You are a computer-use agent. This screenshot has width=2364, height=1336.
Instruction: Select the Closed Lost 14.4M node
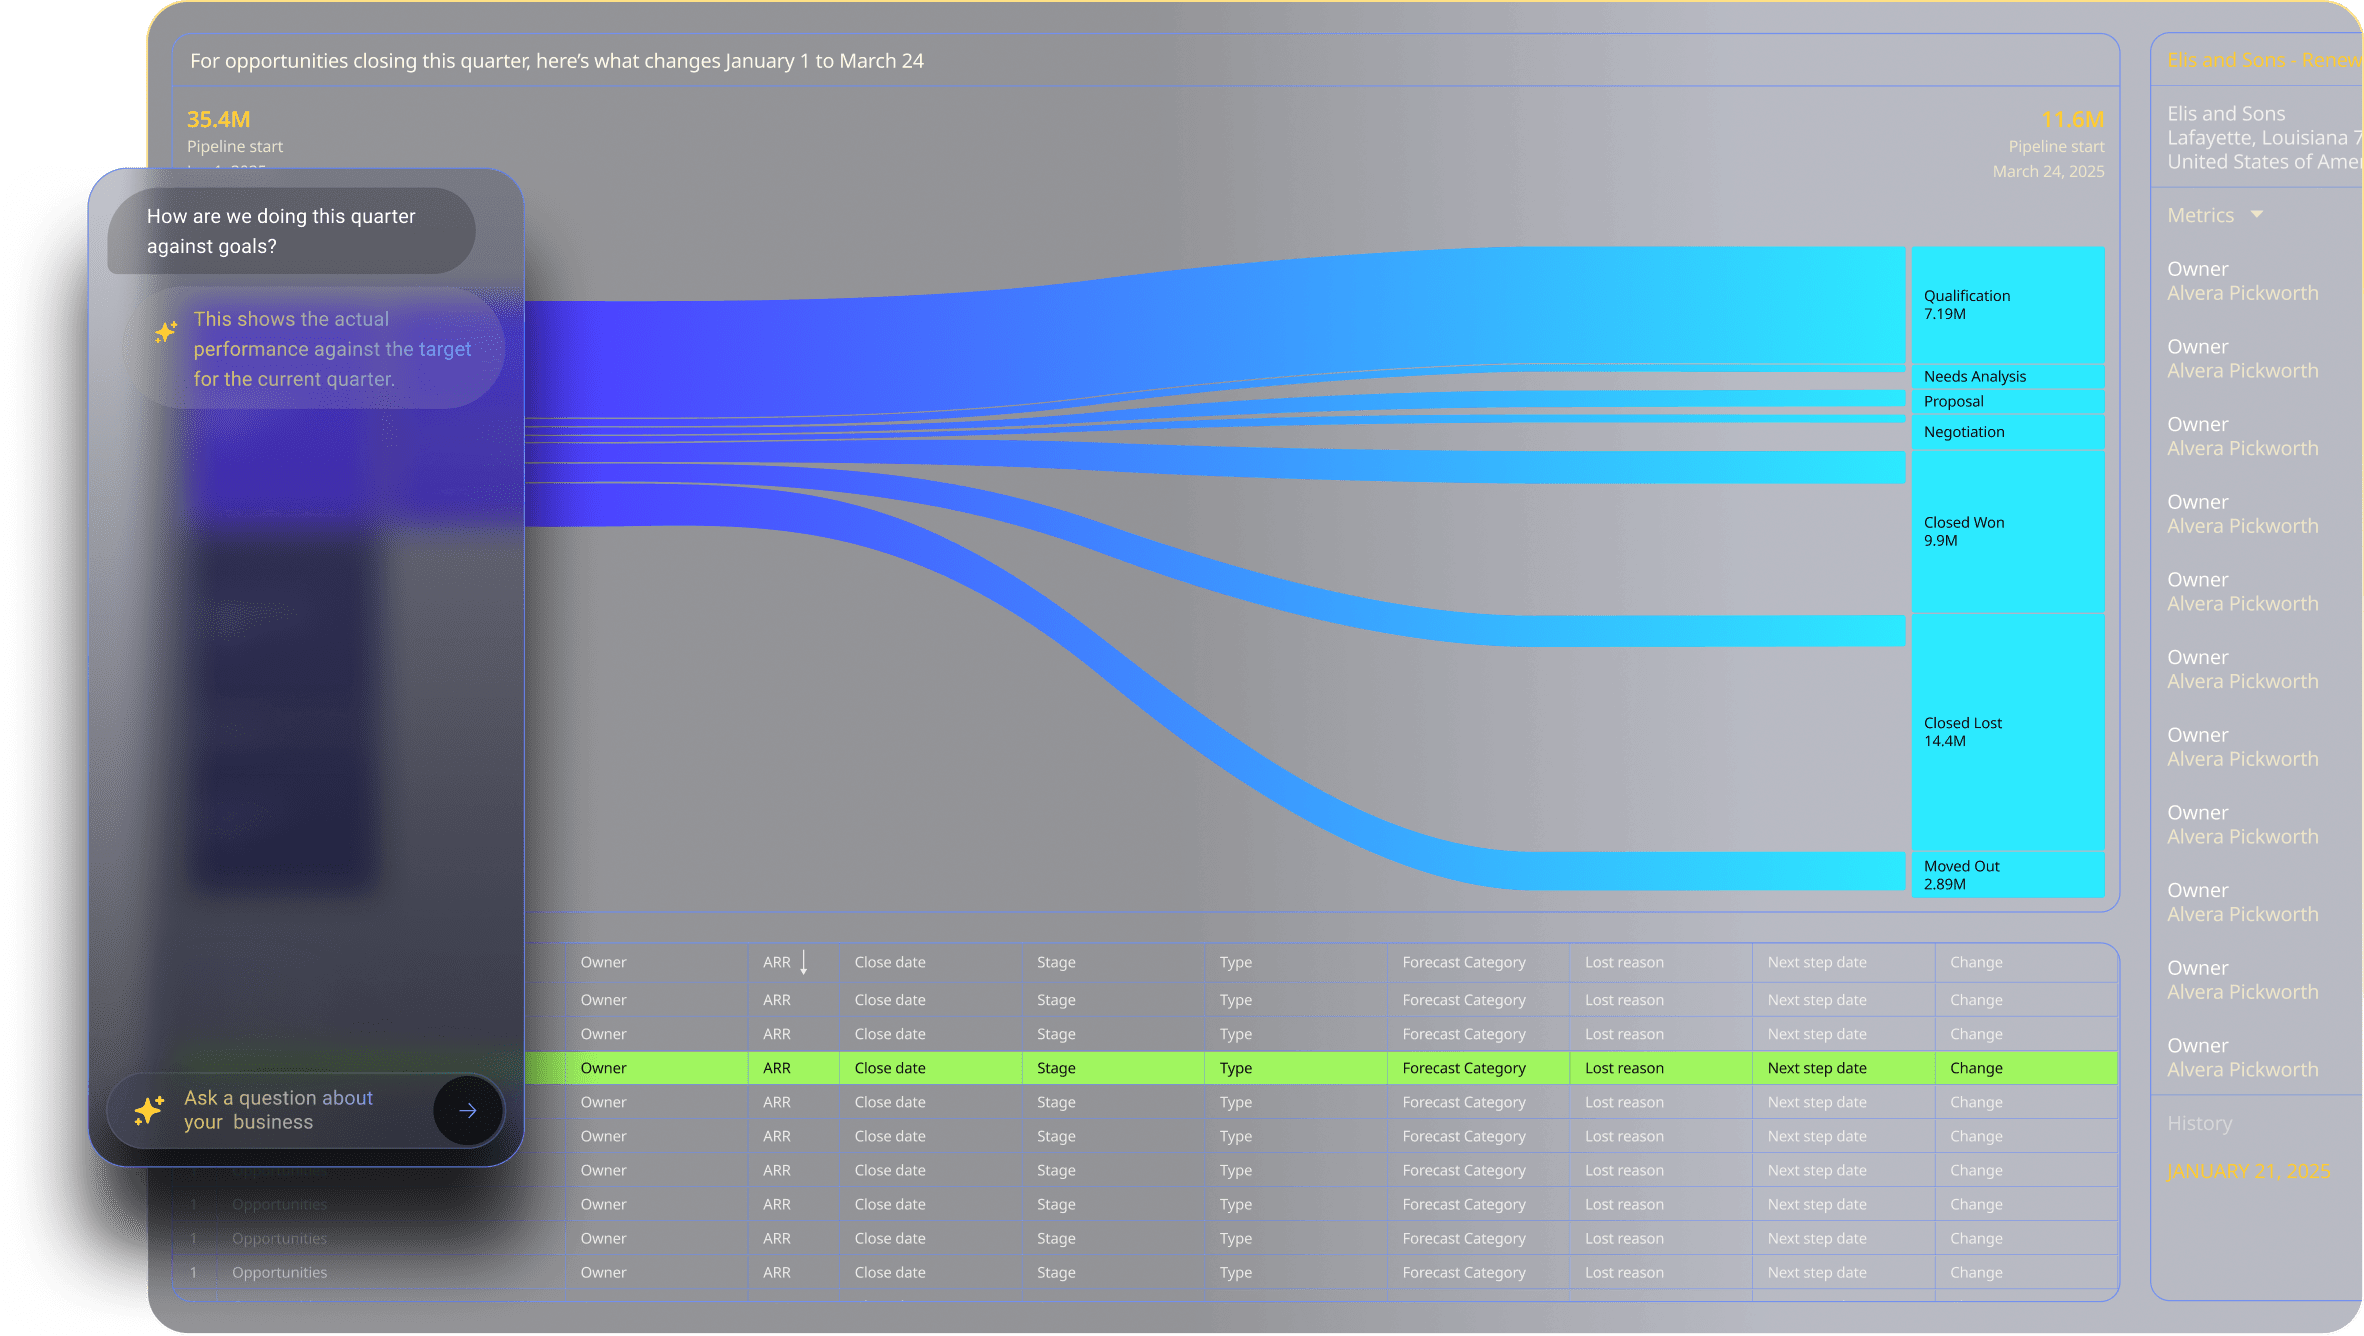(2008, 732)
